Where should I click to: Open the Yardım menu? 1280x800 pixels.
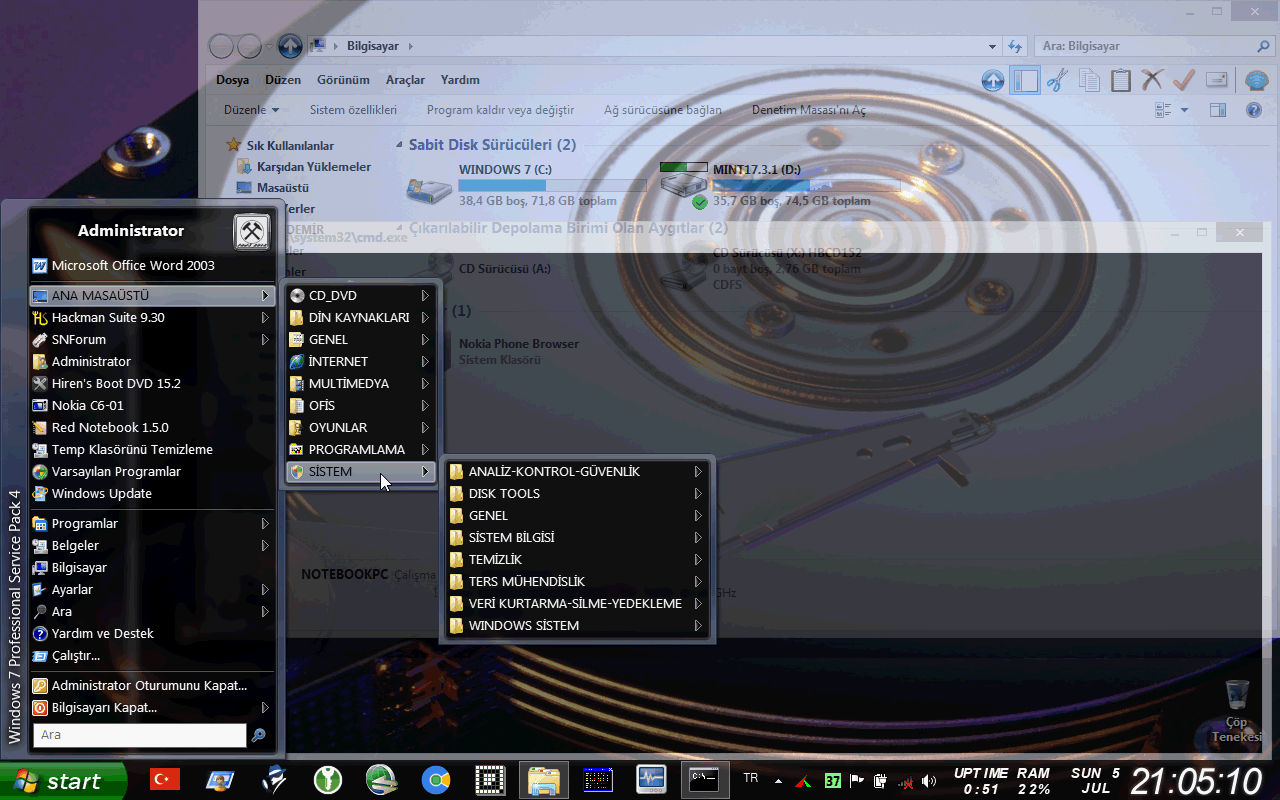[460, 80]
